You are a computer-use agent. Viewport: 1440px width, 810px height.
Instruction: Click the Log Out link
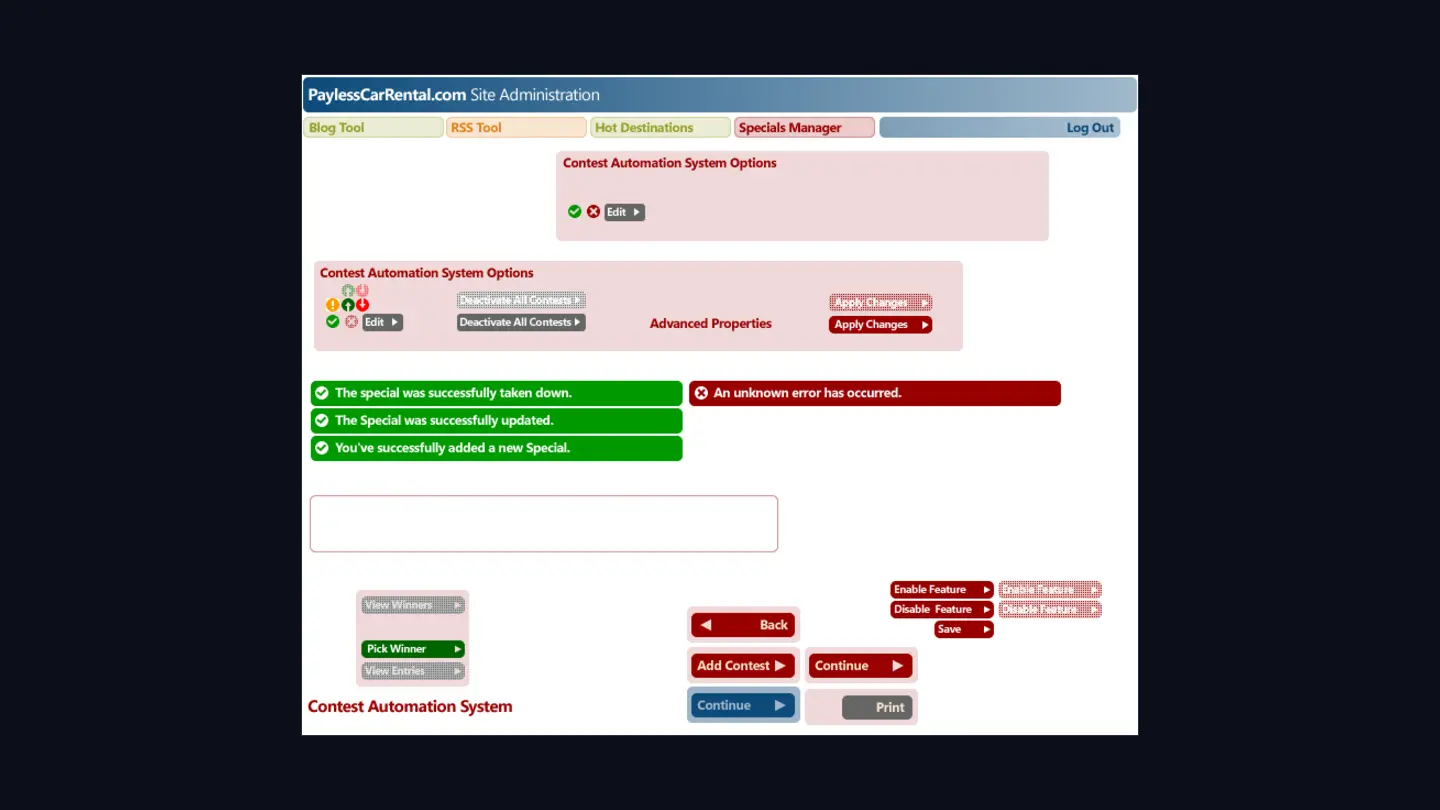click(x=1090, y=128)
